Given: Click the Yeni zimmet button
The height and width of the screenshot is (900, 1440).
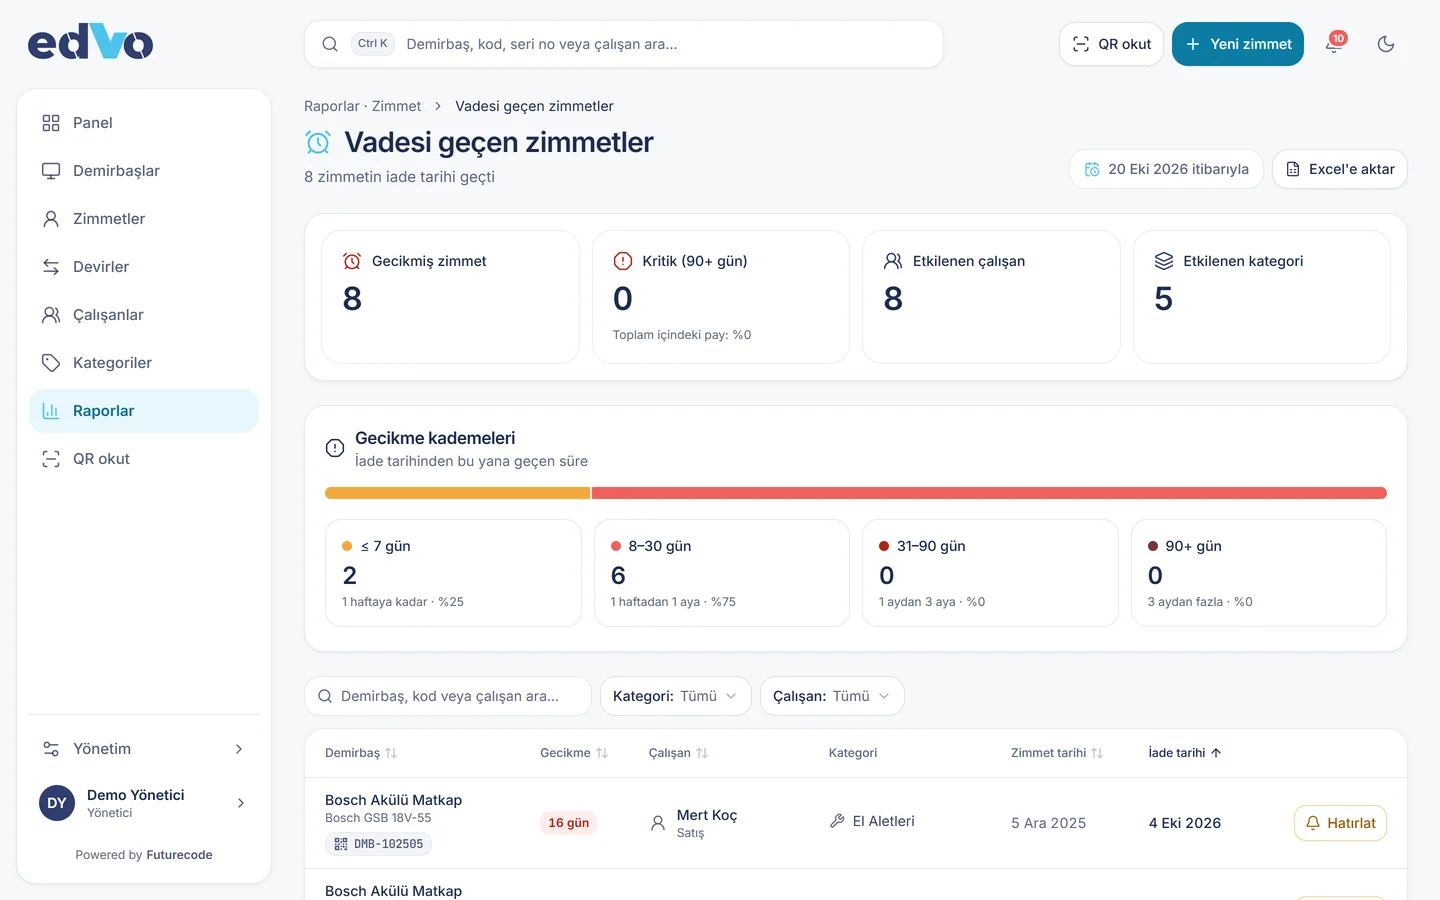Looking at the screenshot, I should click(1238, 44).
